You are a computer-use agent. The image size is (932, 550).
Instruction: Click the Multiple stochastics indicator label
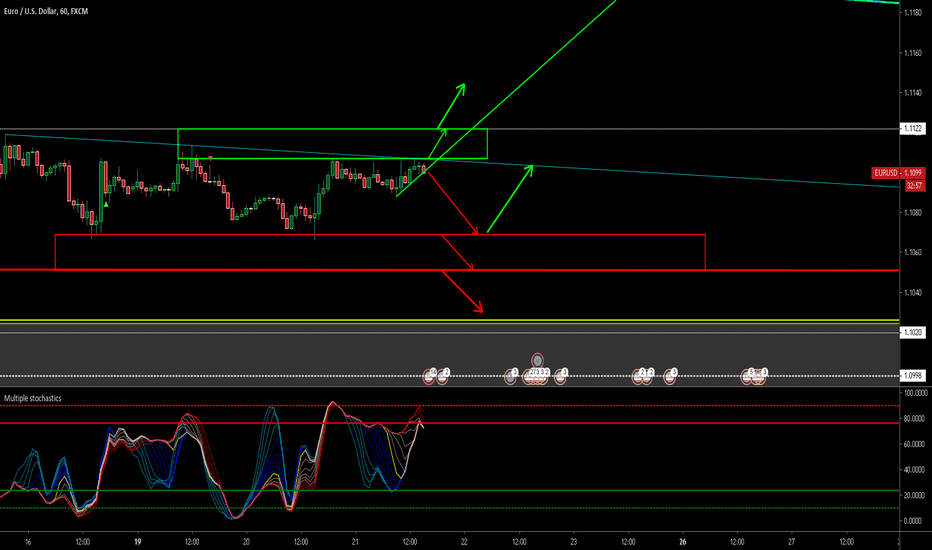pos(33,398)
